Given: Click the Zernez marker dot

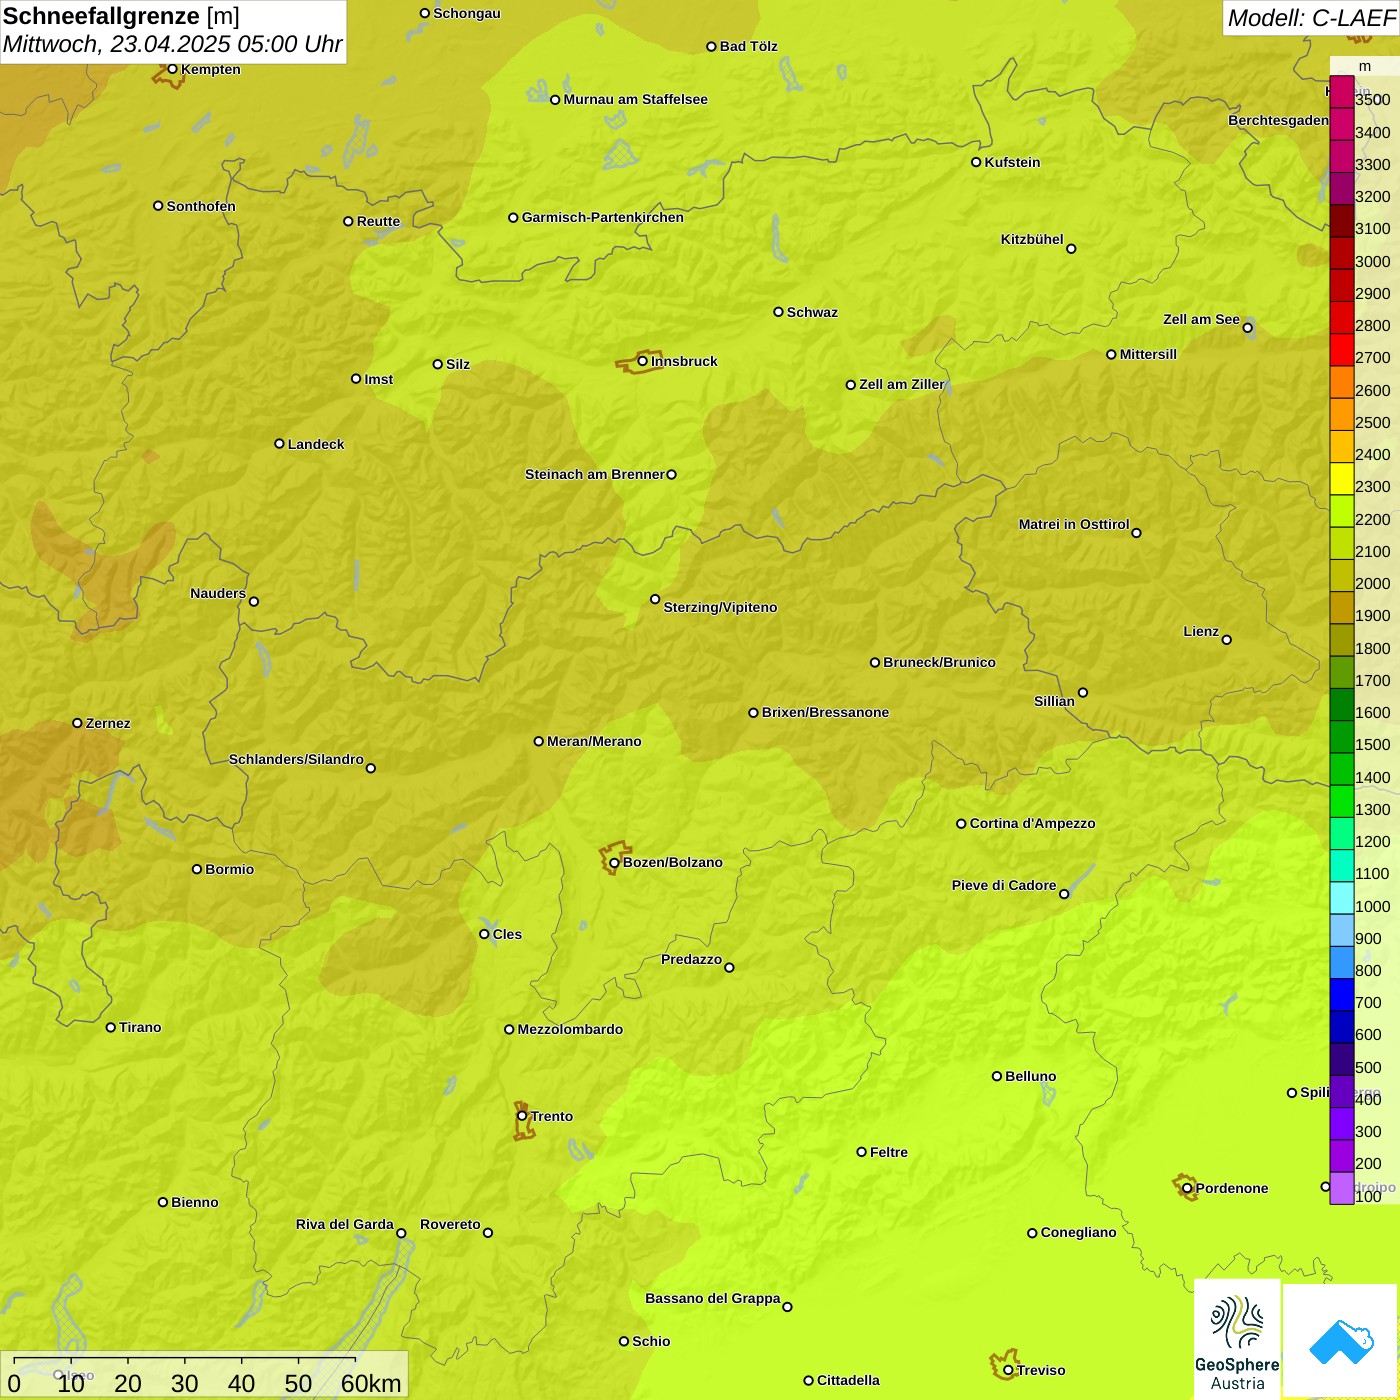Looking at the screenshot, I should pos(77,723).
